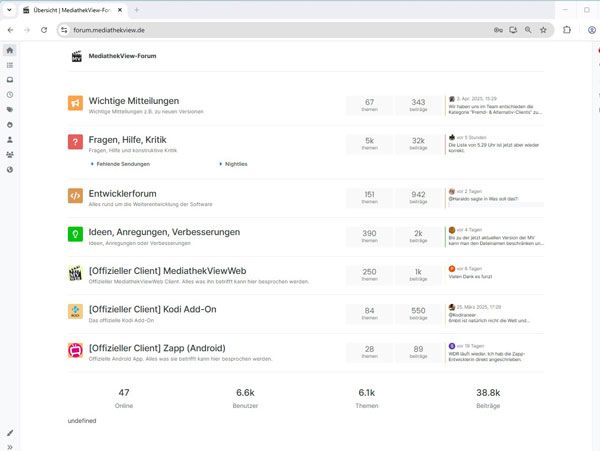Click the Entwicklerforum code brackets icon
This screenshot has height=451, width=600.
[75, 196]
